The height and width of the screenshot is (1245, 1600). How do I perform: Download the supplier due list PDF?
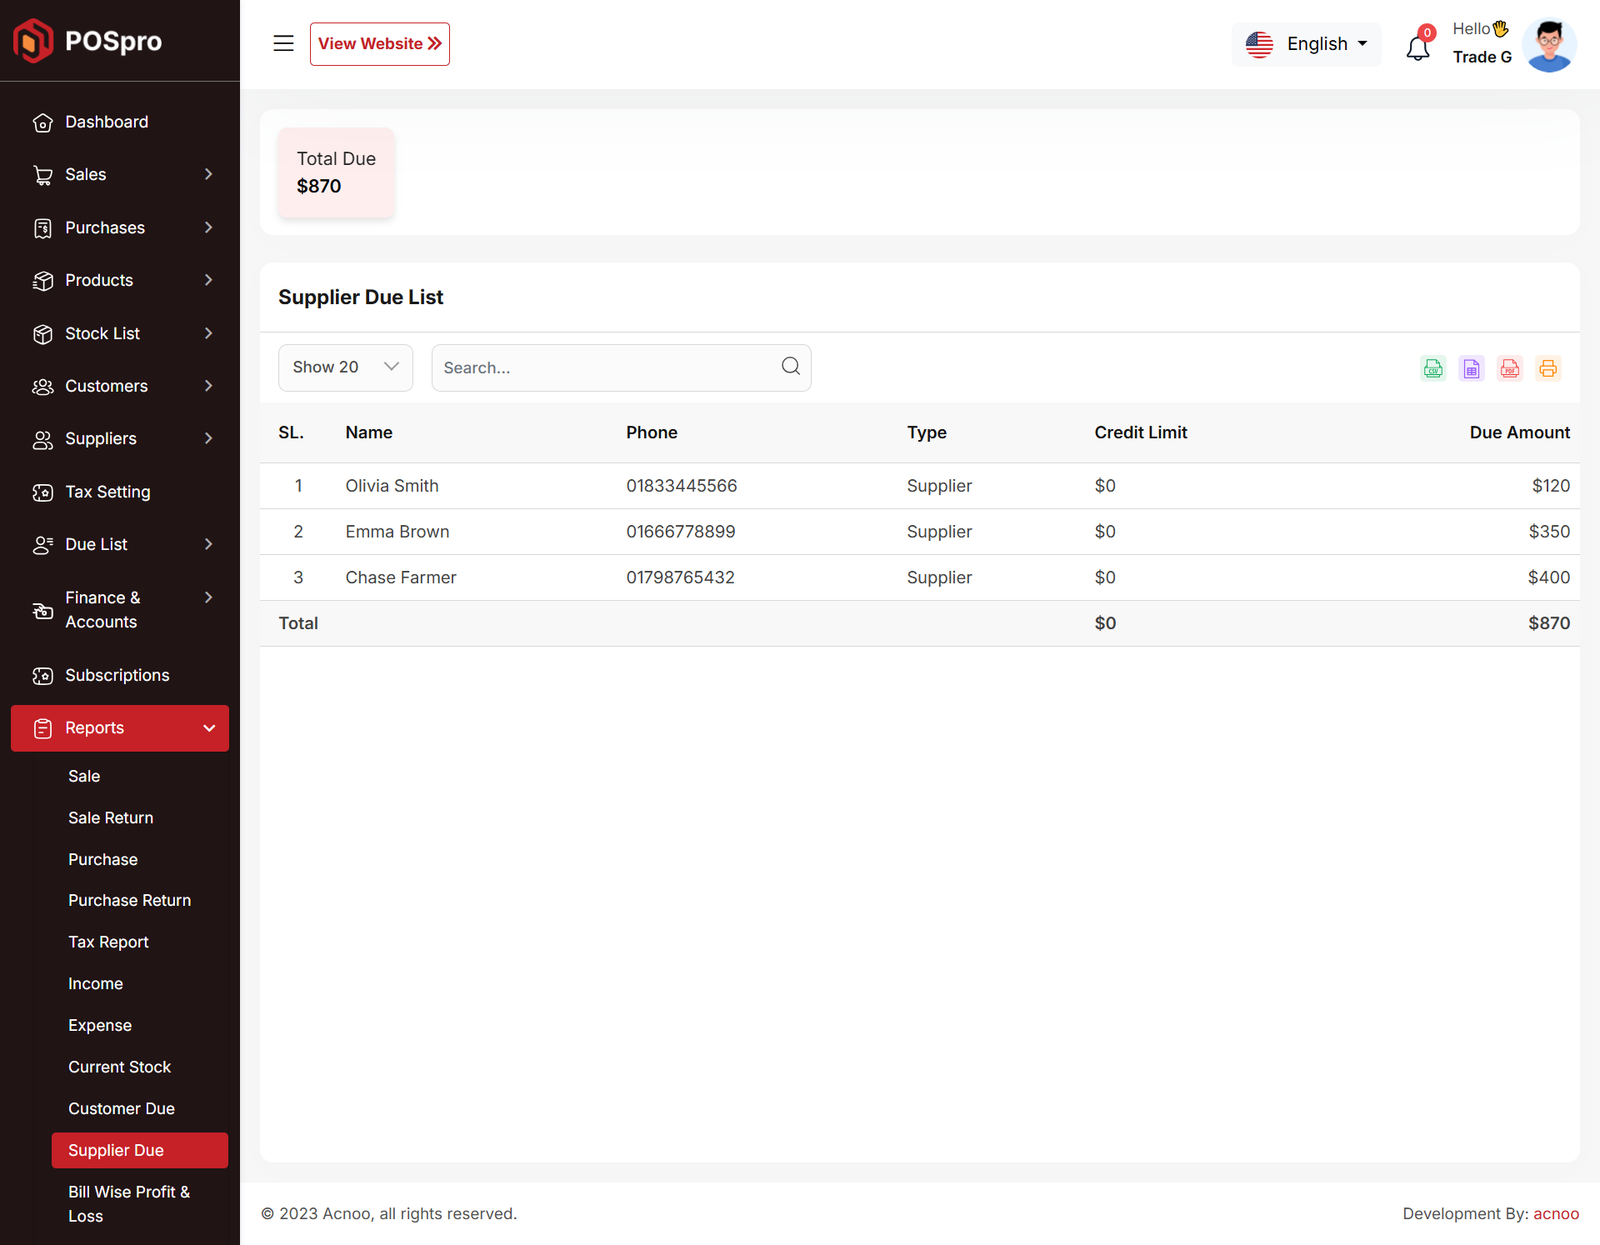click(1509, 368)
